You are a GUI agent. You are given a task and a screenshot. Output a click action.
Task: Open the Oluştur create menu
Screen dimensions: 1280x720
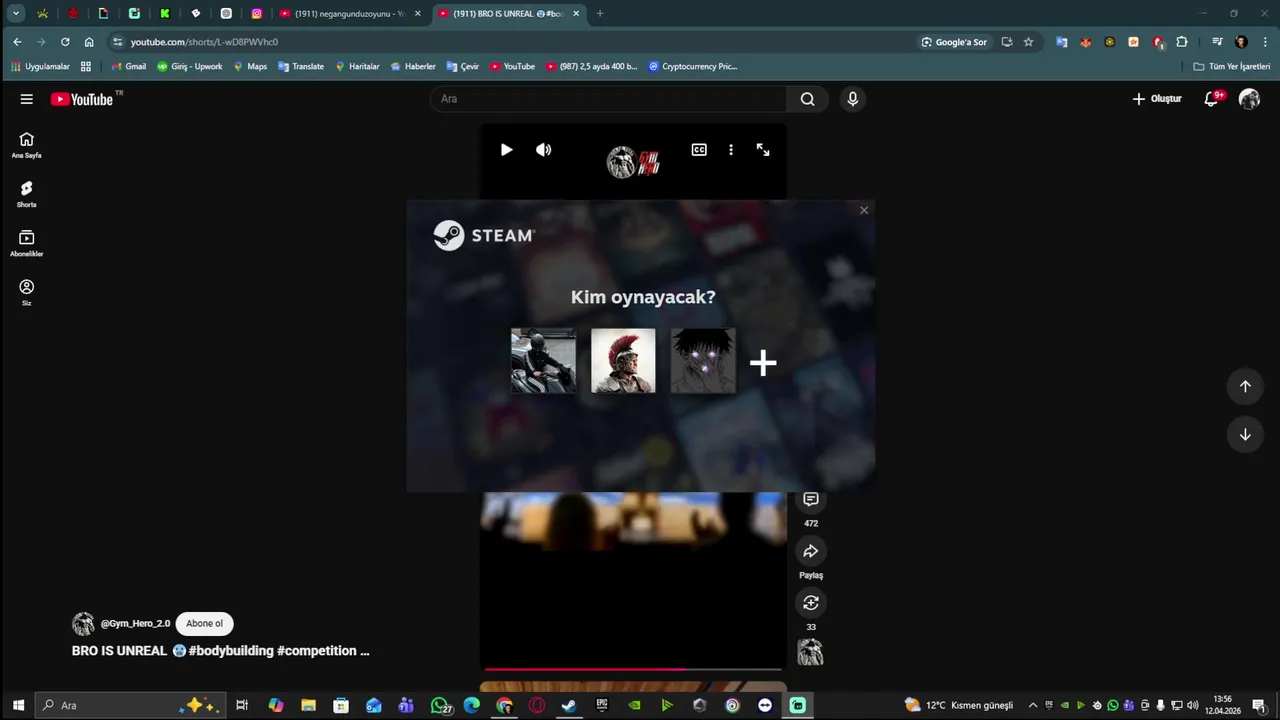(x=1157, y=99)
